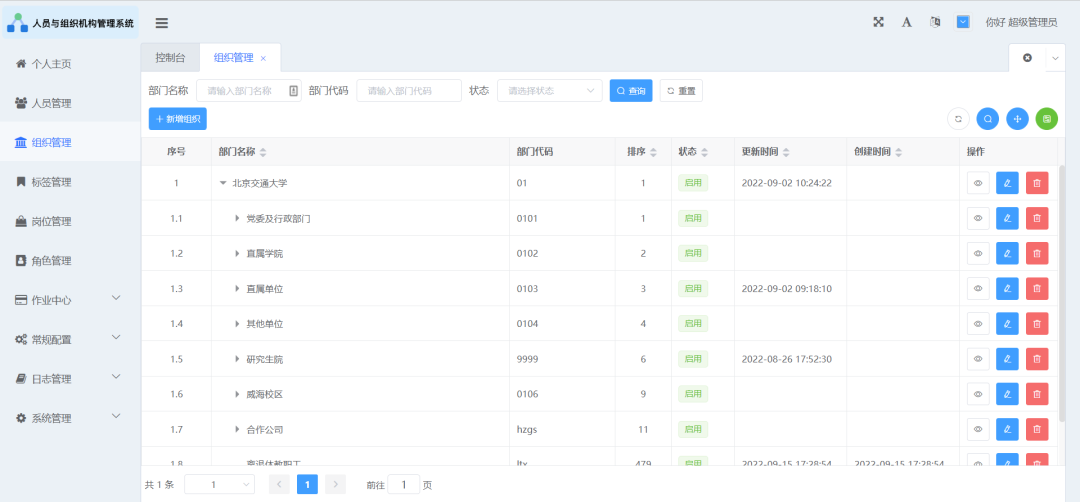Open 标签管理 in sidebar
This screenshot has height=502, width=1080.
pos(69,182)
